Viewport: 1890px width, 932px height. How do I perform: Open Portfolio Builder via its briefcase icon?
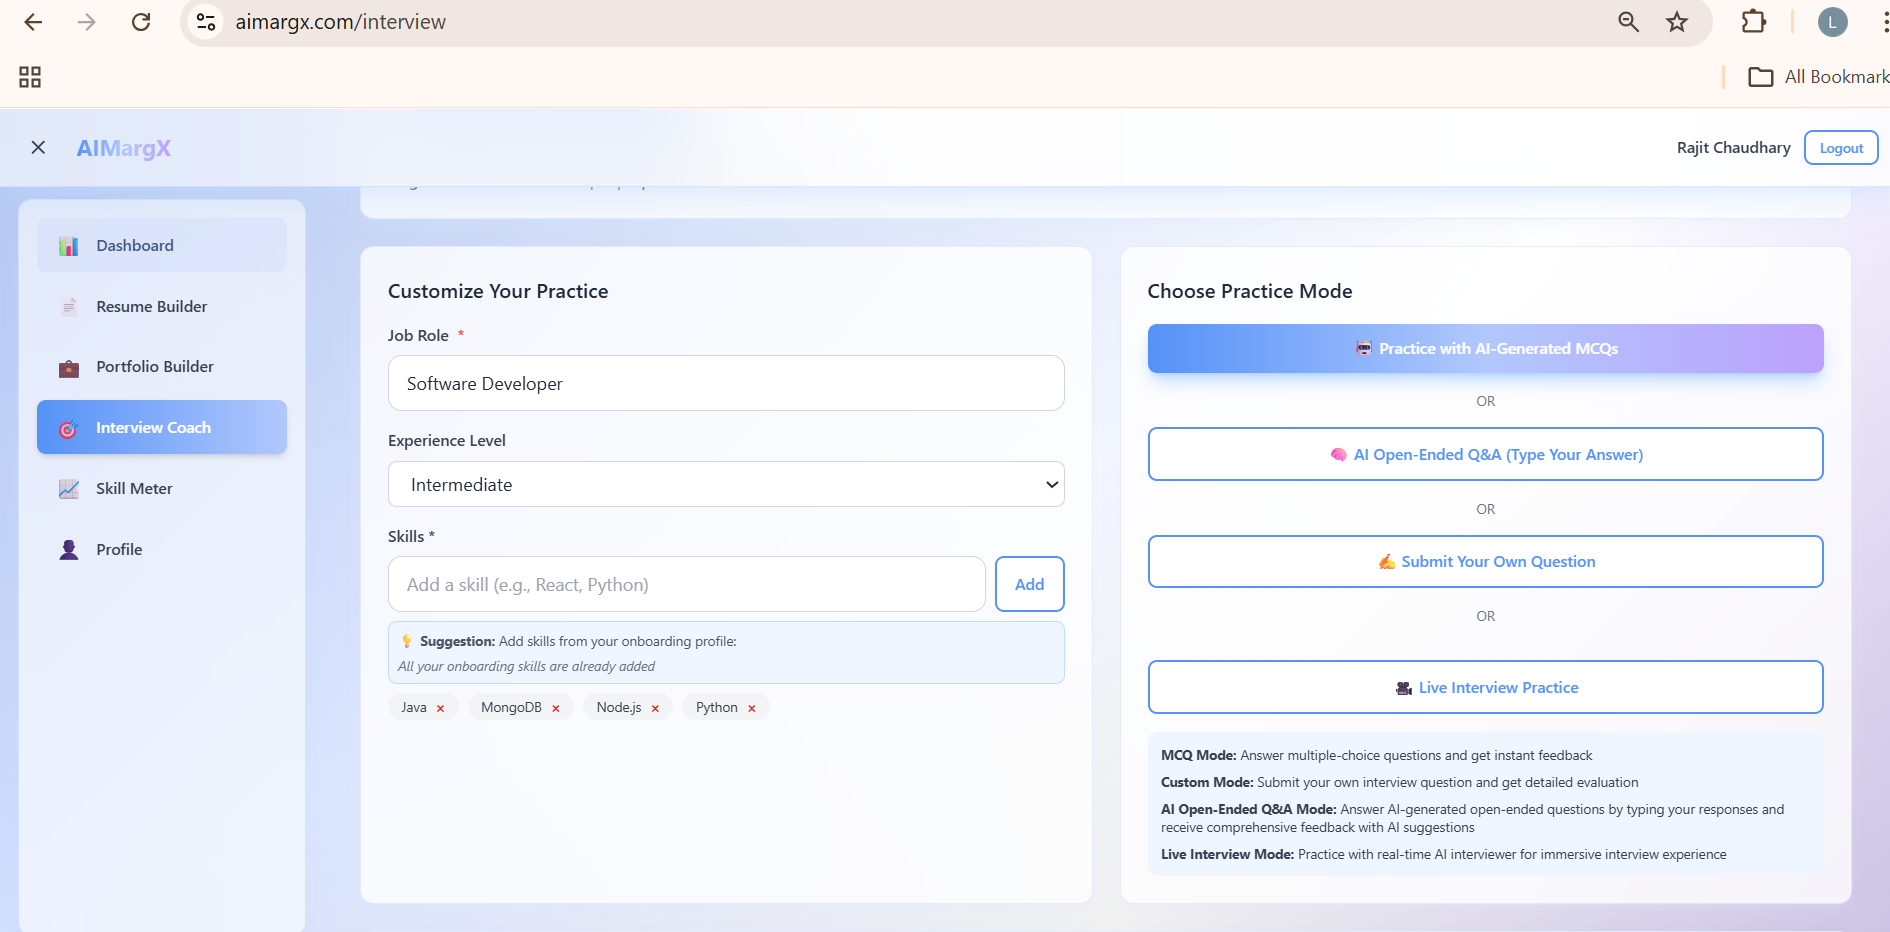pos(68,367)
